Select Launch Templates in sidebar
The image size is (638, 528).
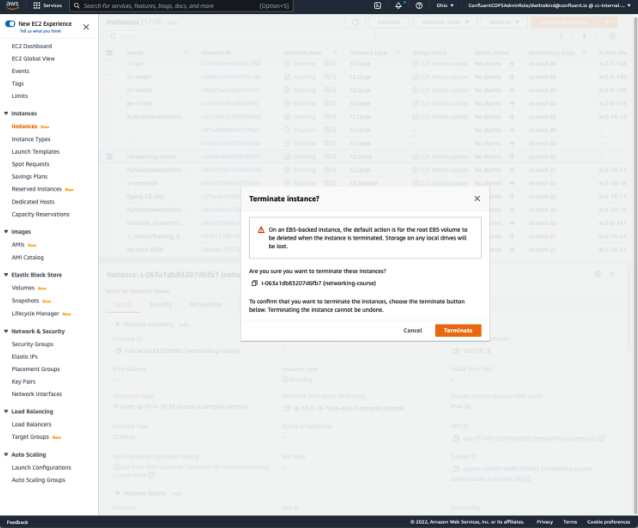pos(35,152)
